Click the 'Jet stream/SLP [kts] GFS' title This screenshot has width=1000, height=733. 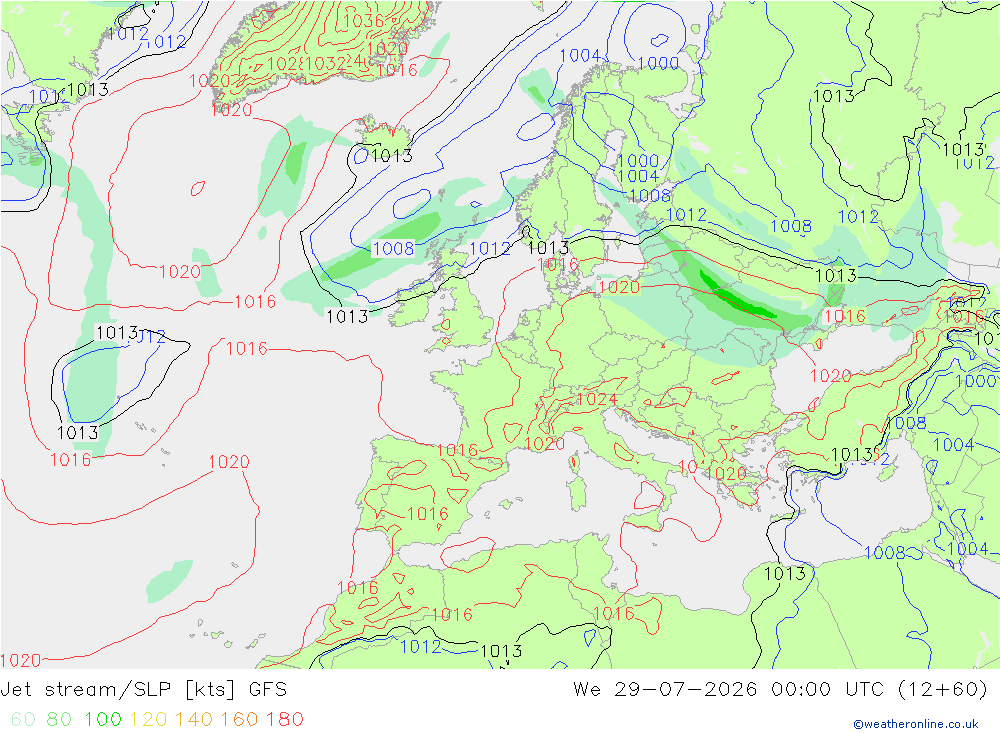[143, 690]
